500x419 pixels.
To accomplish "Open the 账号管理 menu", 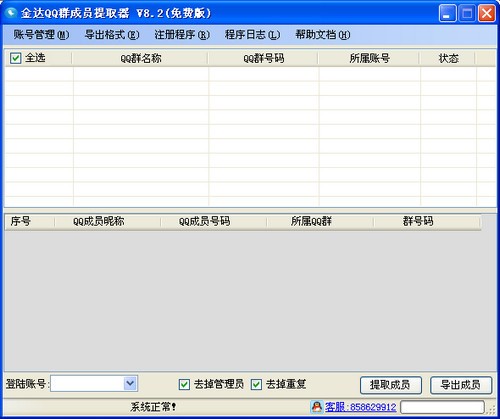I will click(x=41, y=35).
